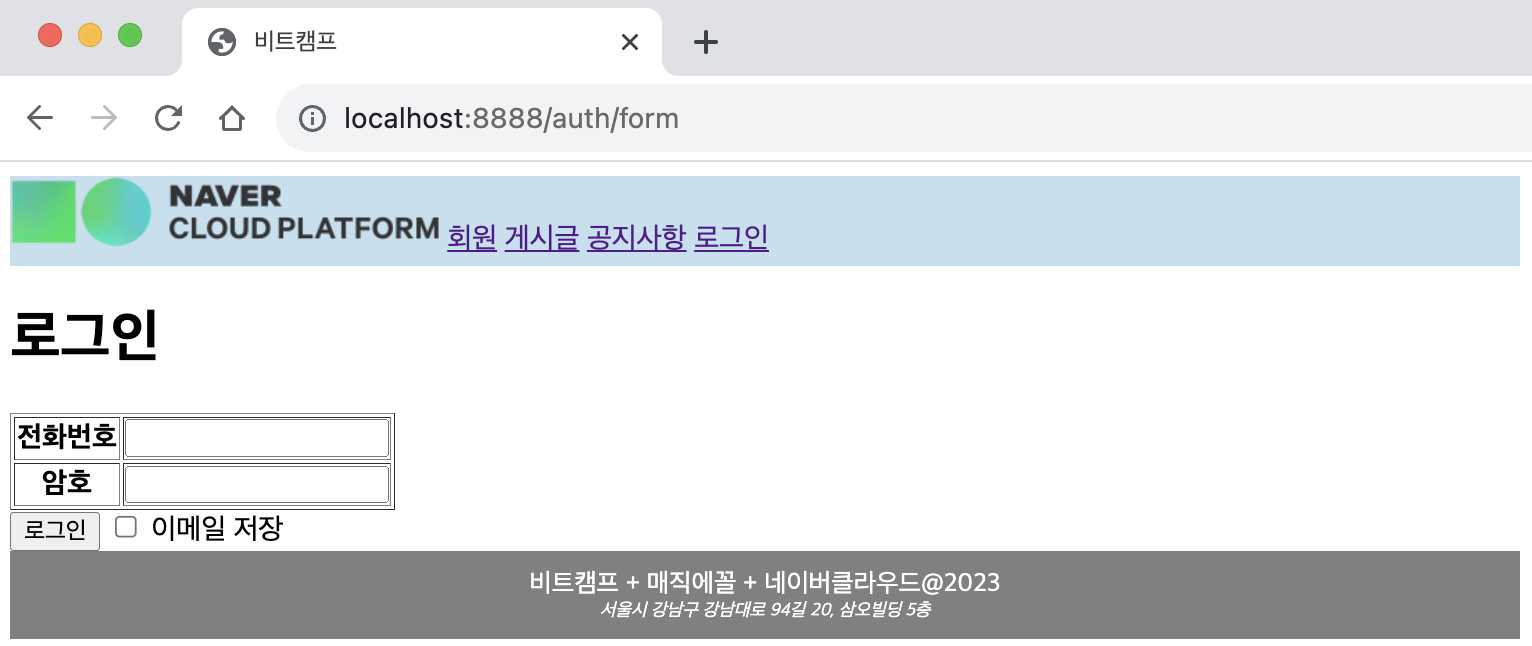1532x646 pixels.
Task: Go to the 공지사항 link
Action: (x=636, y=237)
